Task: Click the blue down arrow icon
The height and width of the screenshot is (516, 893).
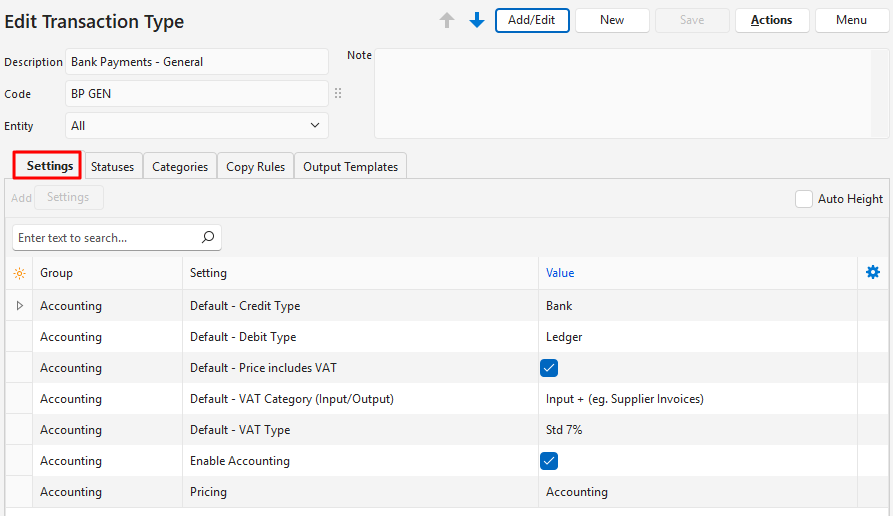Action: point(477,21)
